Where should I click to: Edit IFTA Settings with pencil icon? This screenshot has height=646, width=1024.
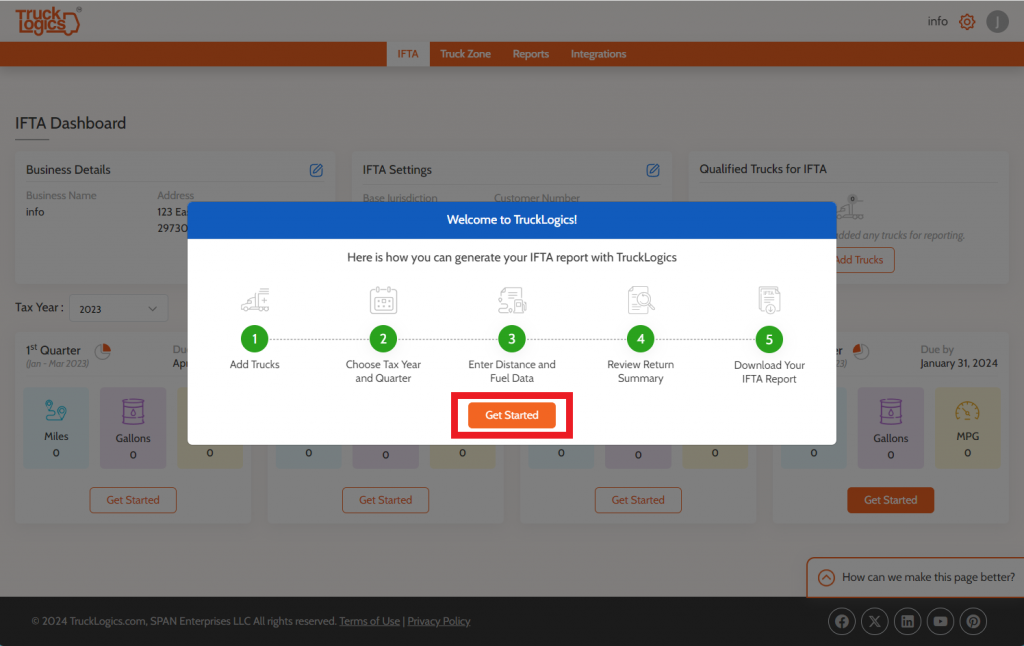(652, 170)
